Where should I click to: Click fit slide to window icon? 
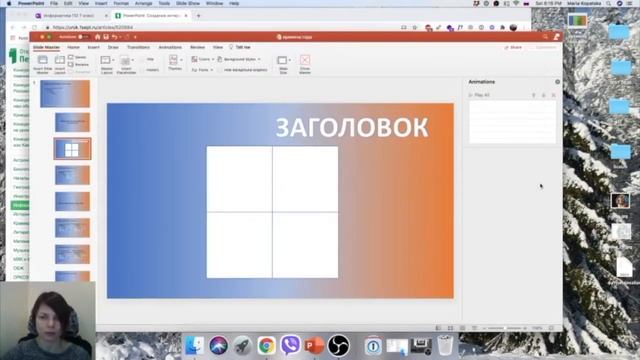click(x=551, y=328)
